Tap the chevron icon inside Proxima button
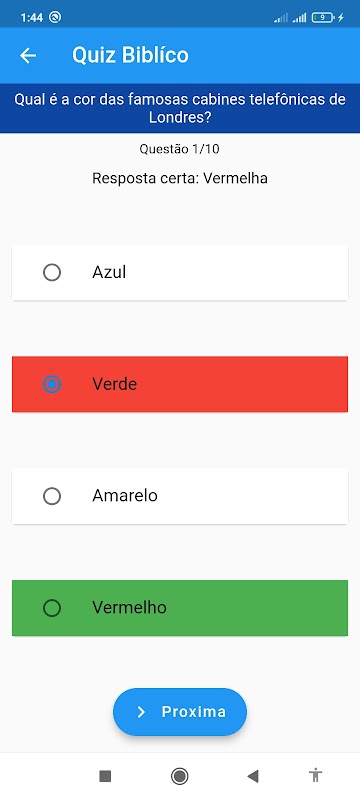360x800 pixels. [141, 712]
